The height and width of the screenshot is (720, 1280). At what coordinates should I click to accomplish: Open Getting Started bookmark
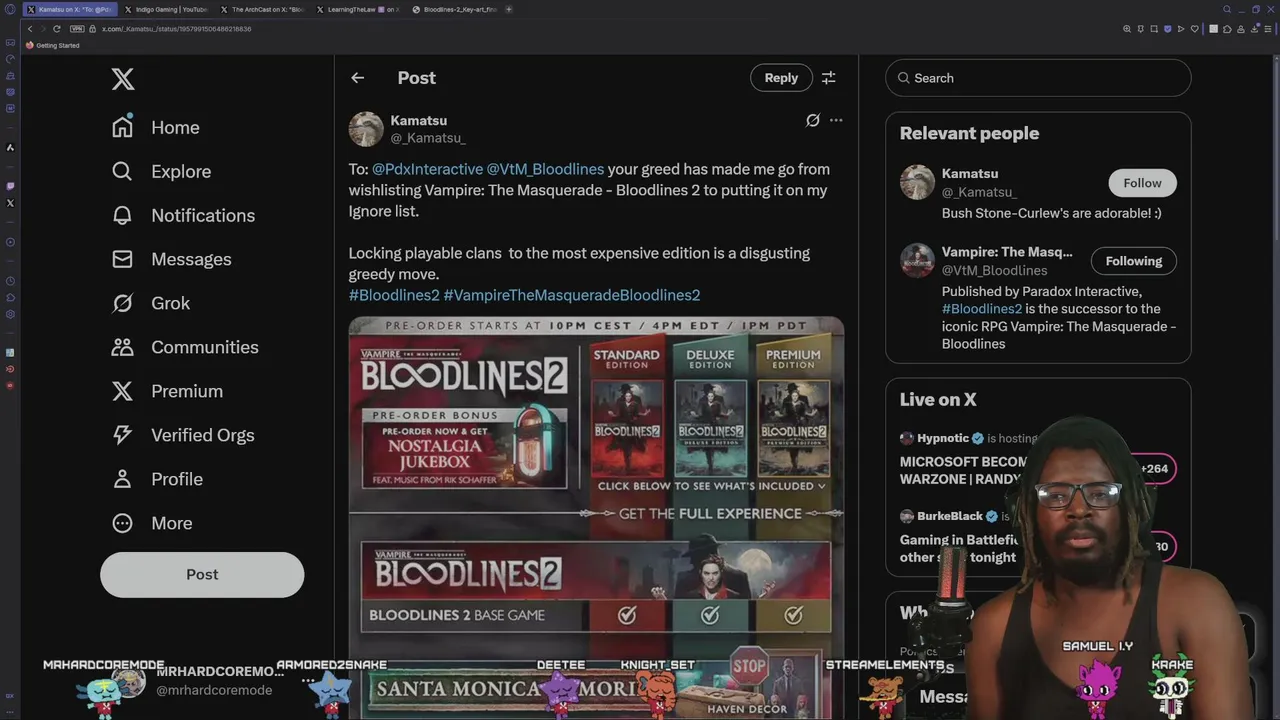tap(52, 45)
